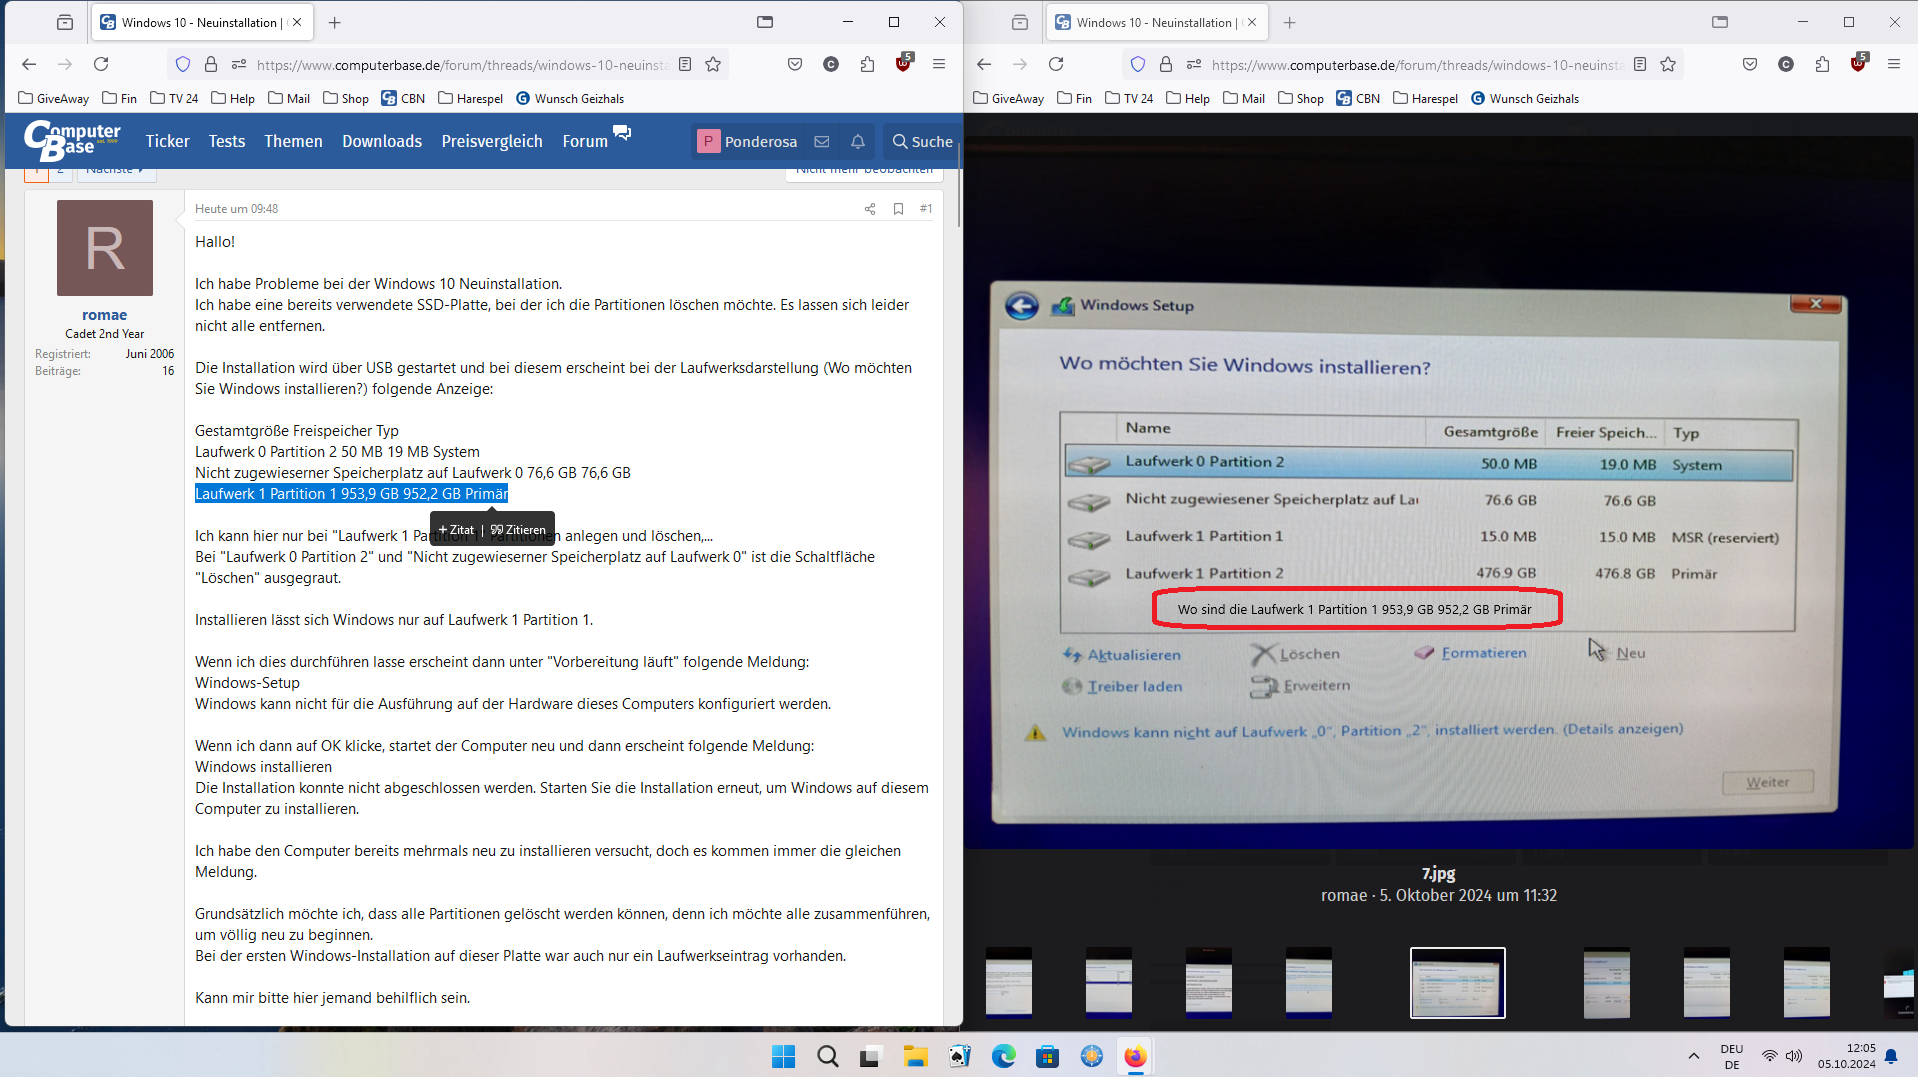Open romae user profile link
1918x1077 pixels.
(x=104, y=315)
